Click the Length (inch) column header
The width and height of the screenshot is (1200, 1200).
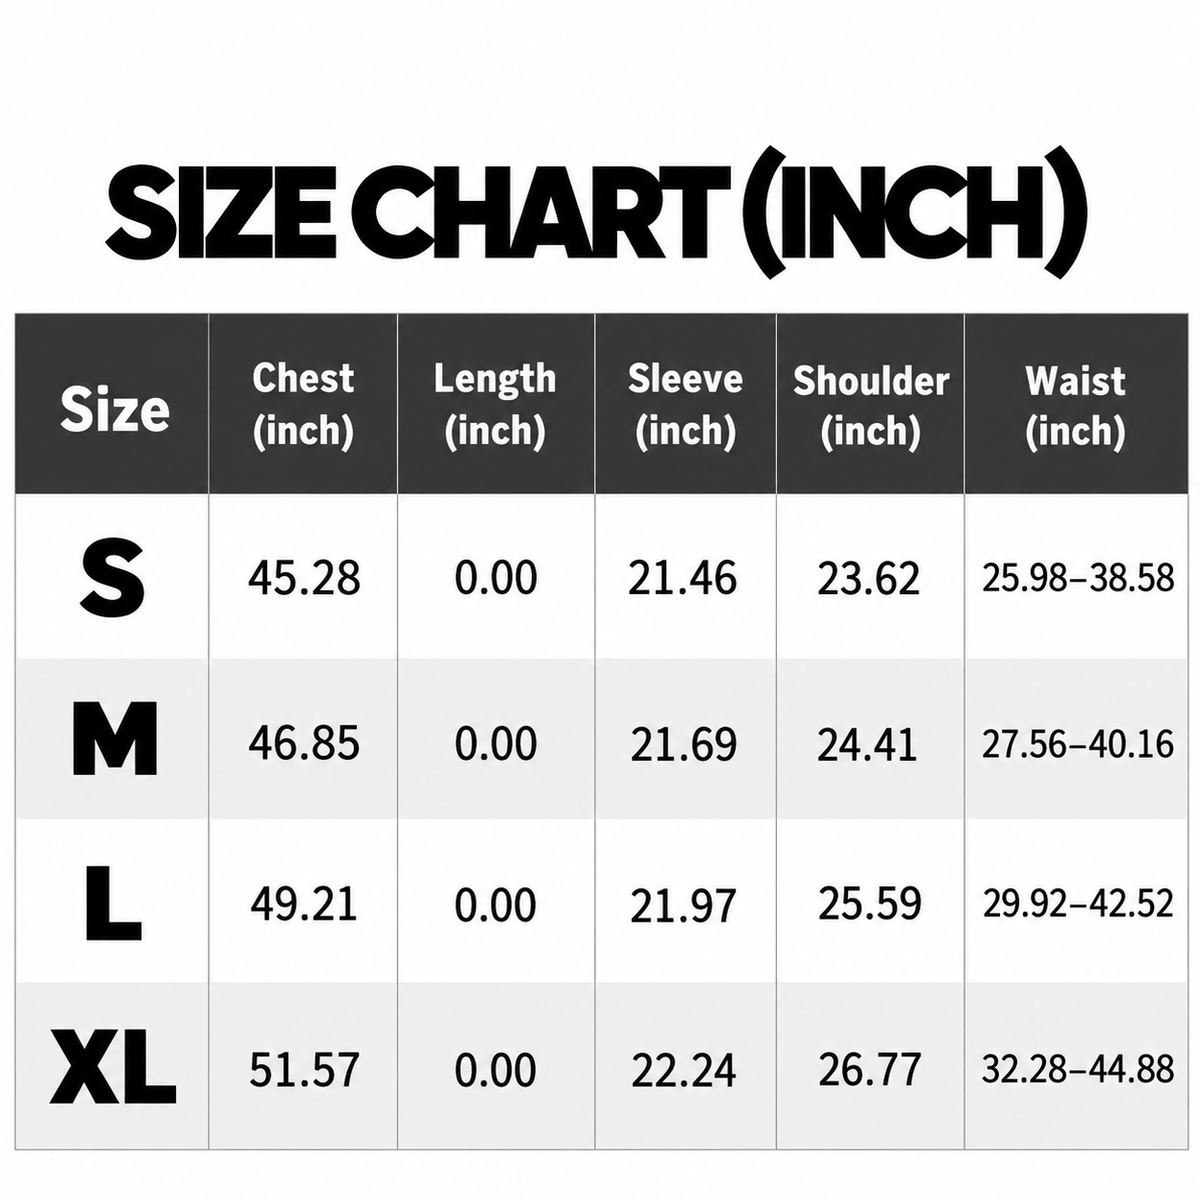click(494, 404)
